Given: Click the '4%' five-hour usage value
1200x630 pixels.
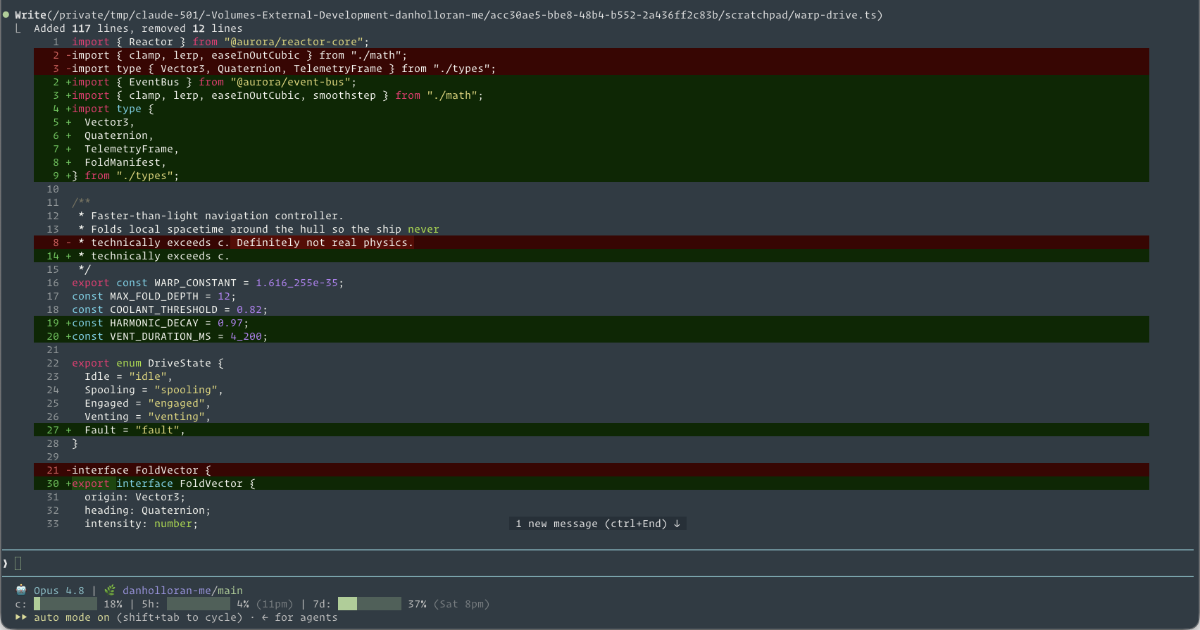Looking at the screenshot, I should 243,604.
